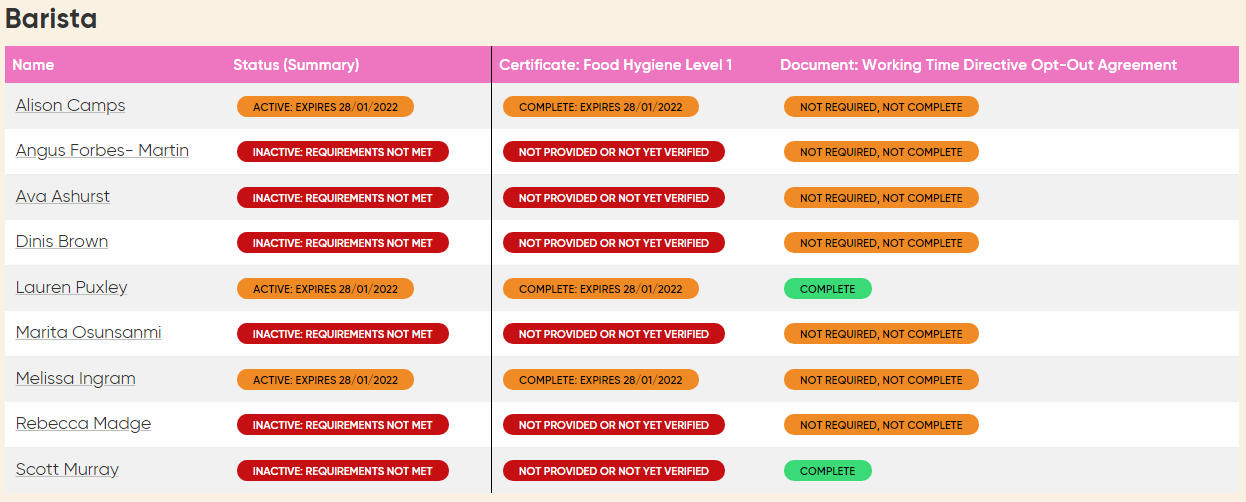Click Dinis Brown opt-out not required badge
The width and height of the screenshot is (1246, 502).
point(881,243)
